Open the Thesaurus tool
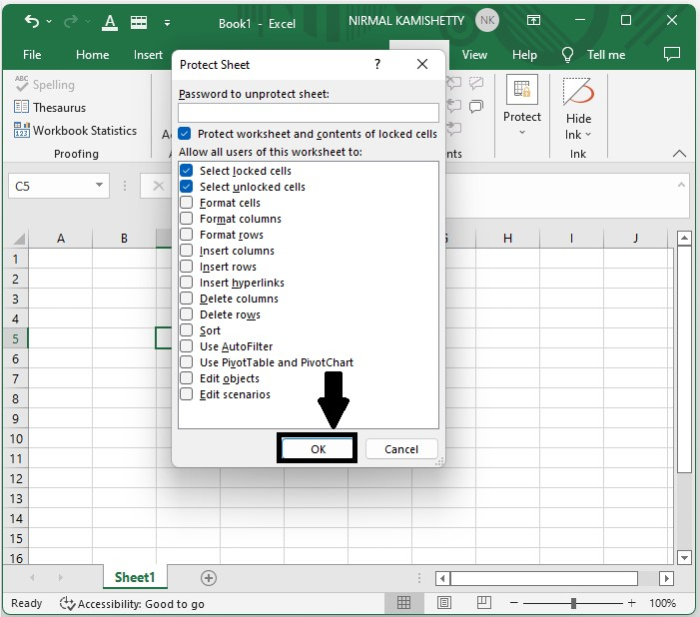 pos(50,107)
